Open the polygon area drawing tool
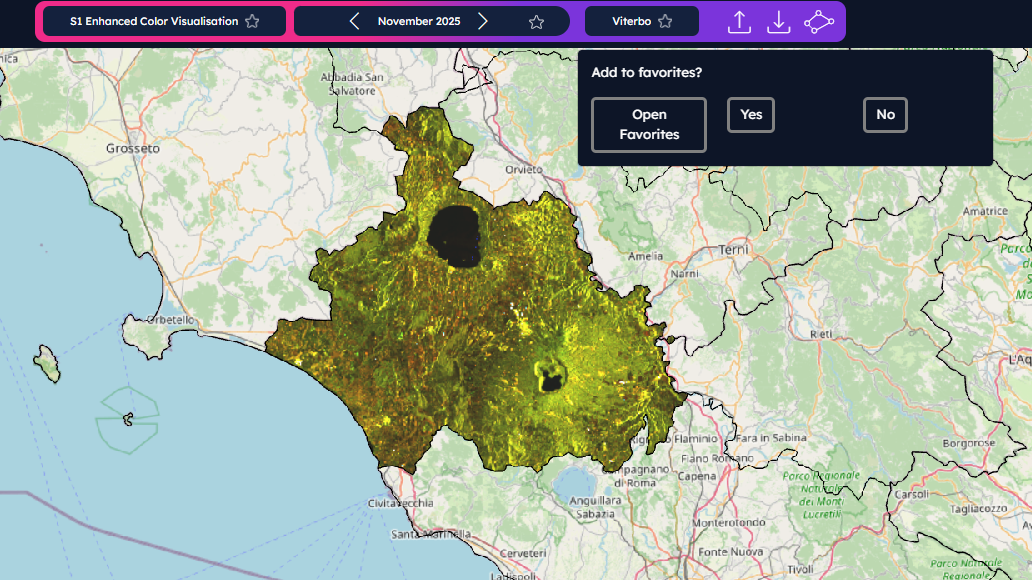Screen dimensions: 1032x580 (818, 22)
